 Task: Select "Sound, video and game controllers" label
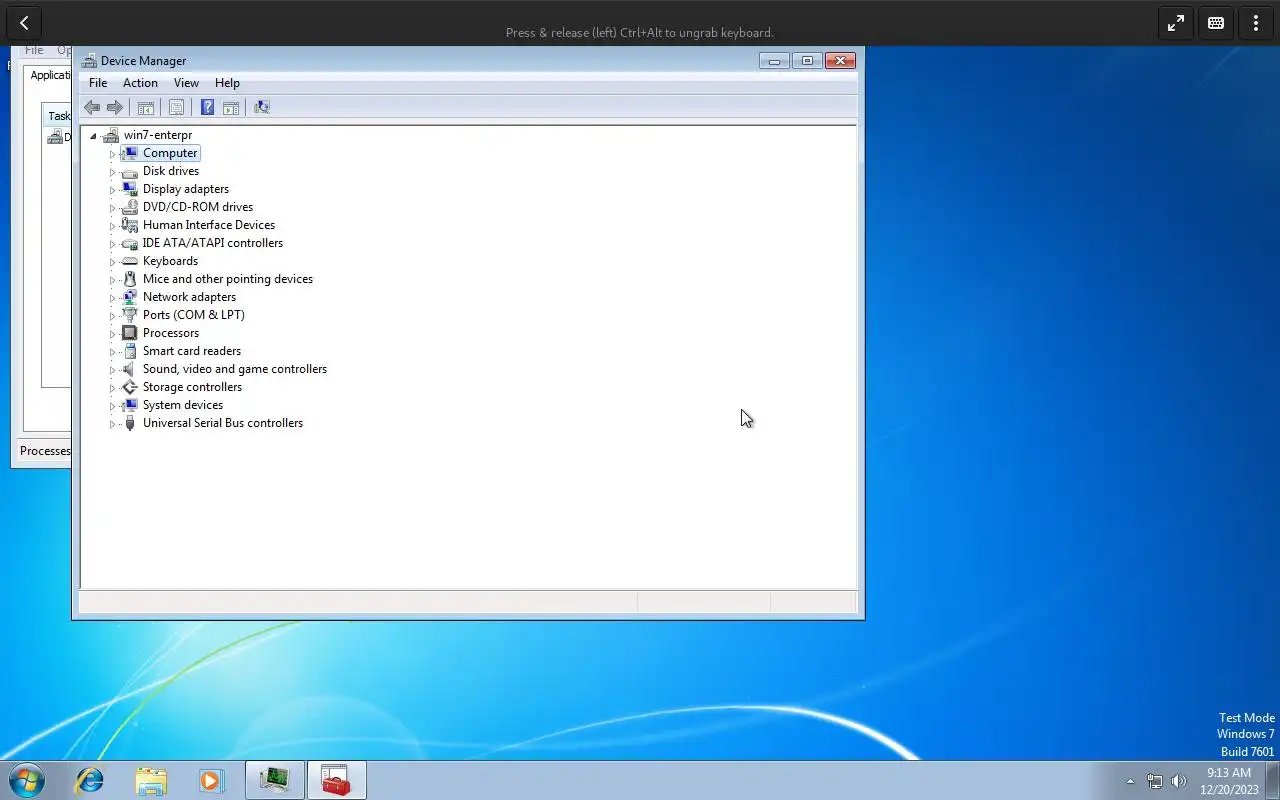(235, 369)
